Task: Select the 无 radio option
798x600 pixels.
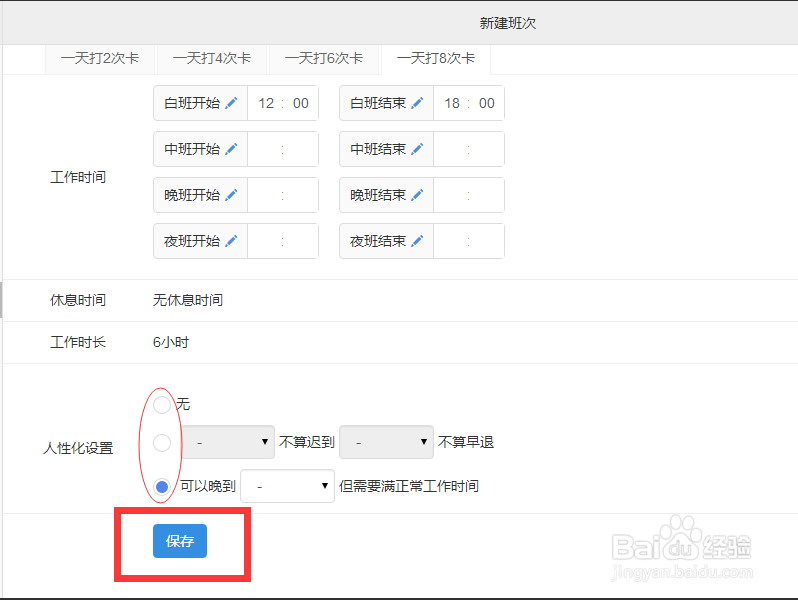Action: pyautogui.click(x=162, y=405)
